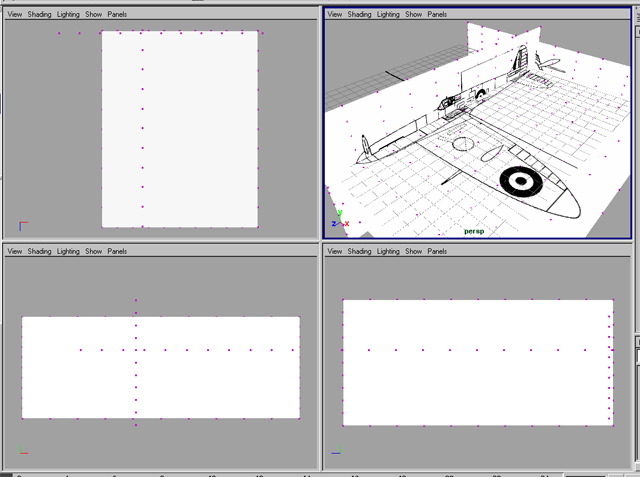Click the Spitfire tail fin drawing
The image size is (640, 477).
coord(520,59)
